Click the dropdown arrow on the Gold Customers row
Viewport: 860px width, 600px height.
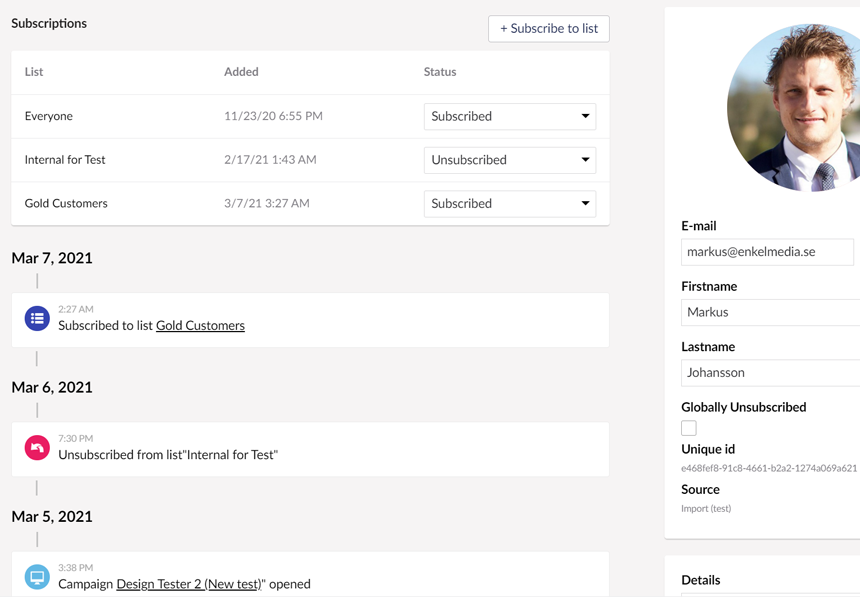coord(585,203)
